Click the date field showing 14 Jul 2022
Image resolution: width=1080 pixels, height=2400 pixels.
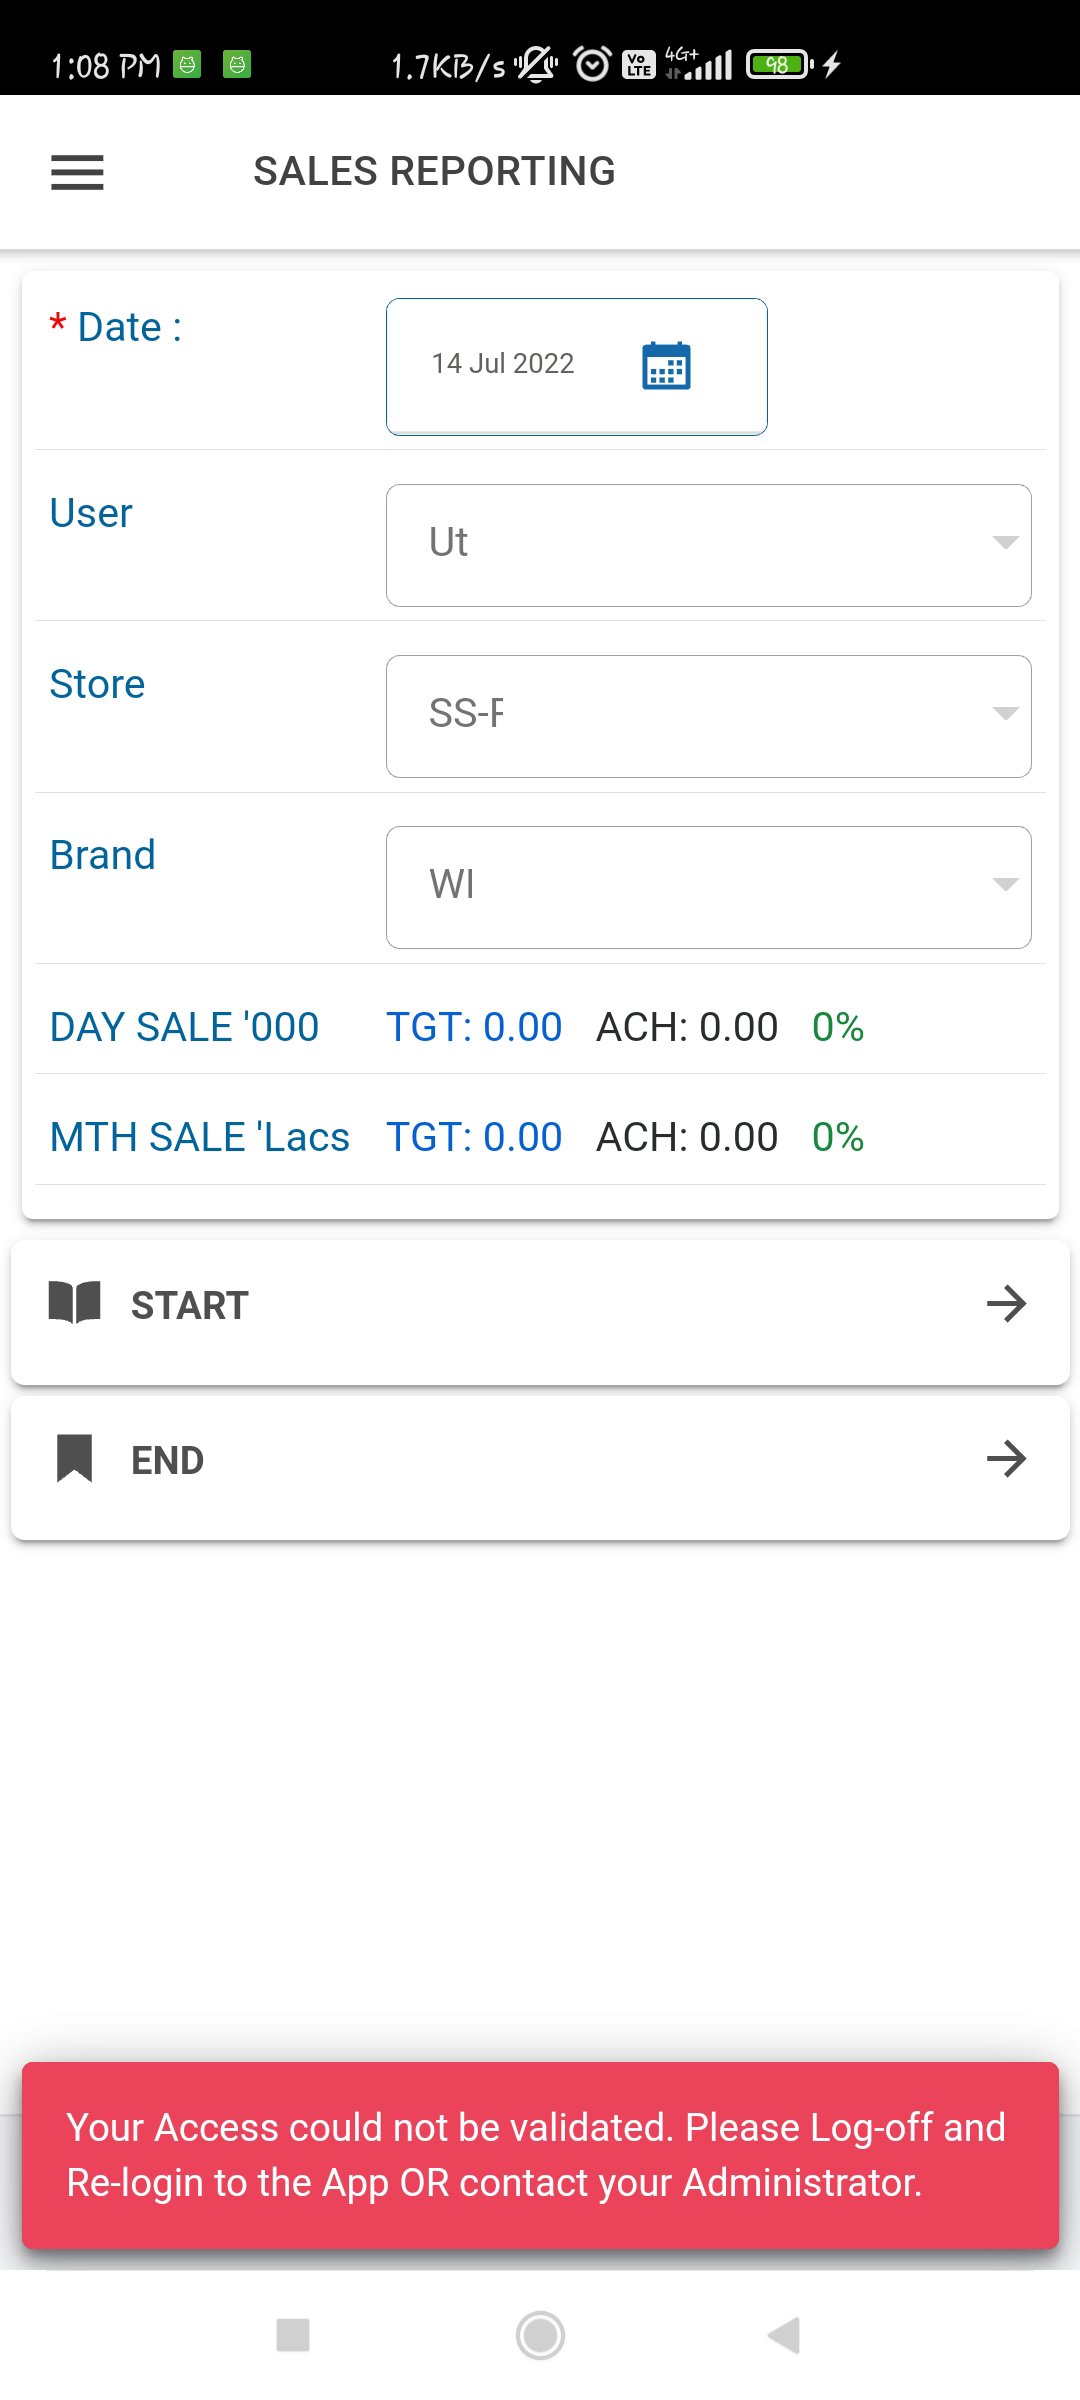coord(503,364)
